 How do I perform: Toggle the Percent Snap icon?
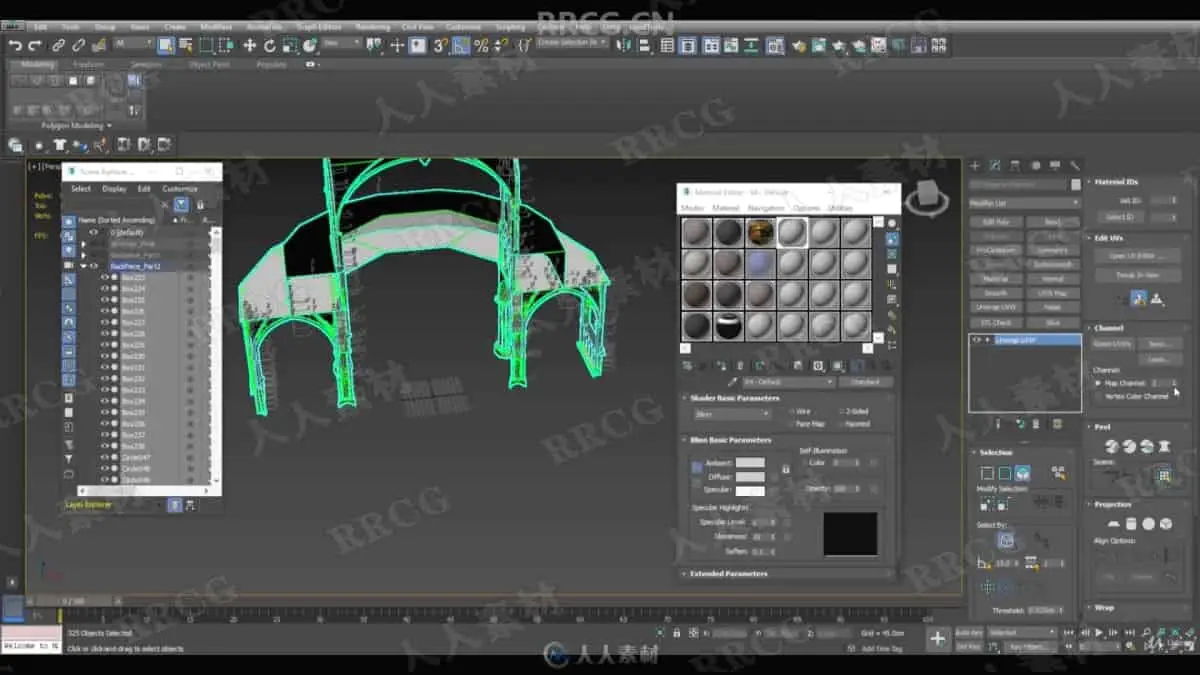(481, 45)
